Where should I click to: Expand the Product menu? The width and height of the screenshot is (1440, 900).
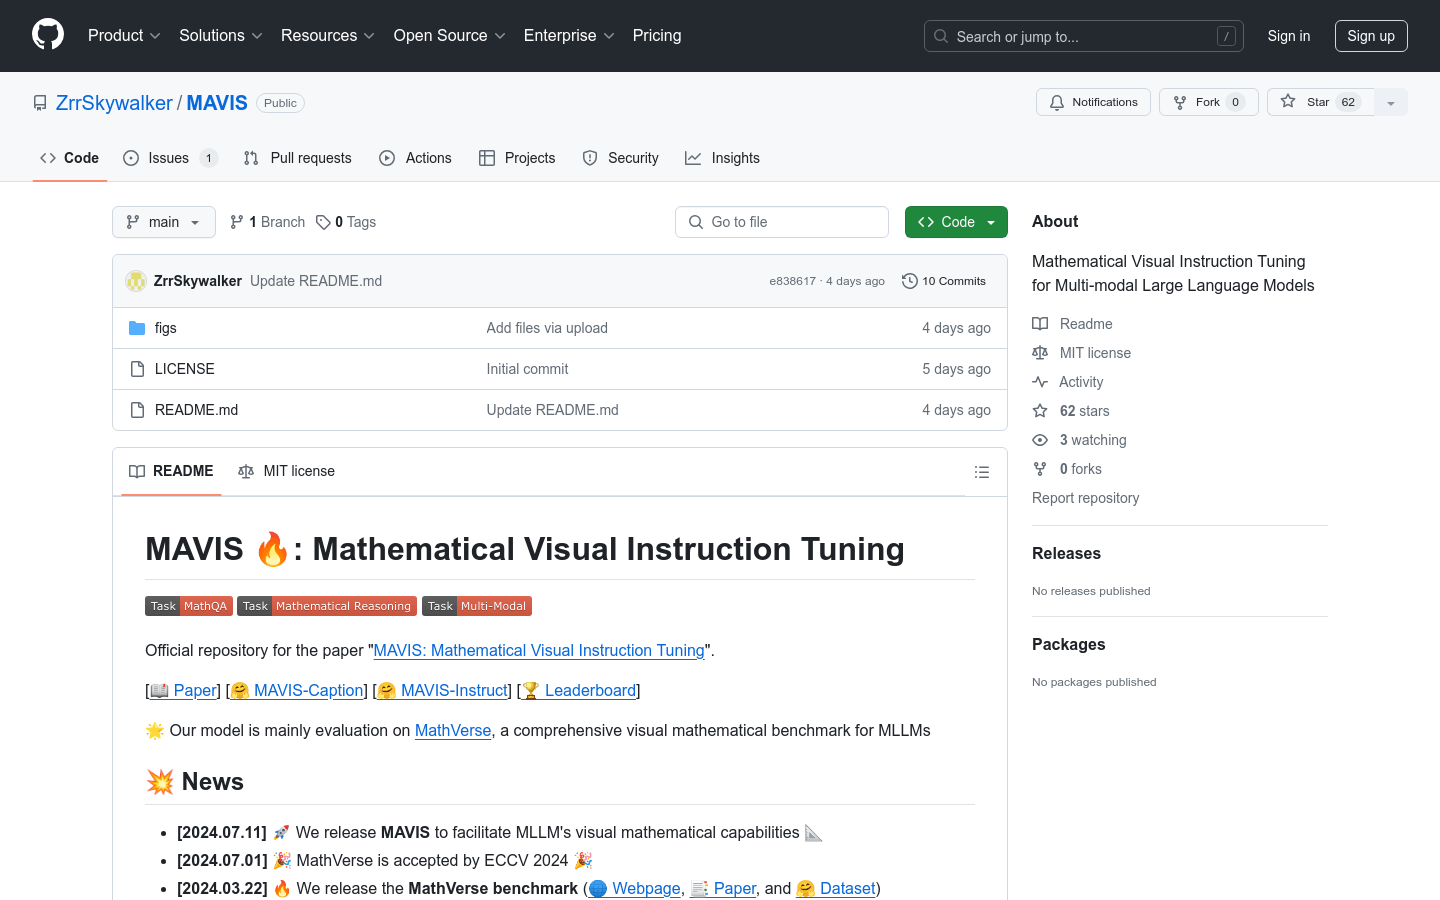(x=124, y=36)
